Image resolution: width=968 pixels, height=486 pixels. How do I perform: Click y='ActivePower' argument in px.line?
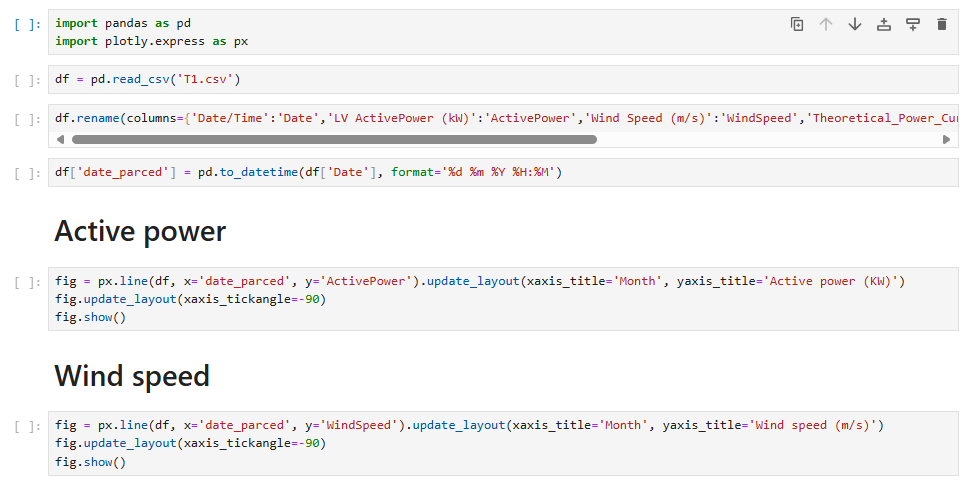358,281
